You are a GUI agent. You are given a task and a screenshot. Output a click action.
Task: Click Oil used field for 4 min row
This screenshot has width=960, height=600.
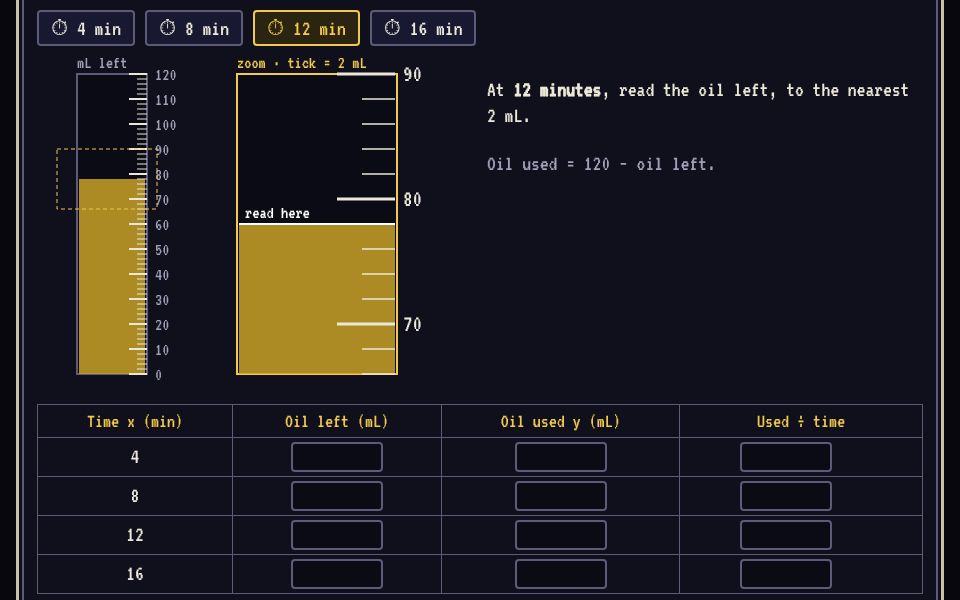point(561,457)
